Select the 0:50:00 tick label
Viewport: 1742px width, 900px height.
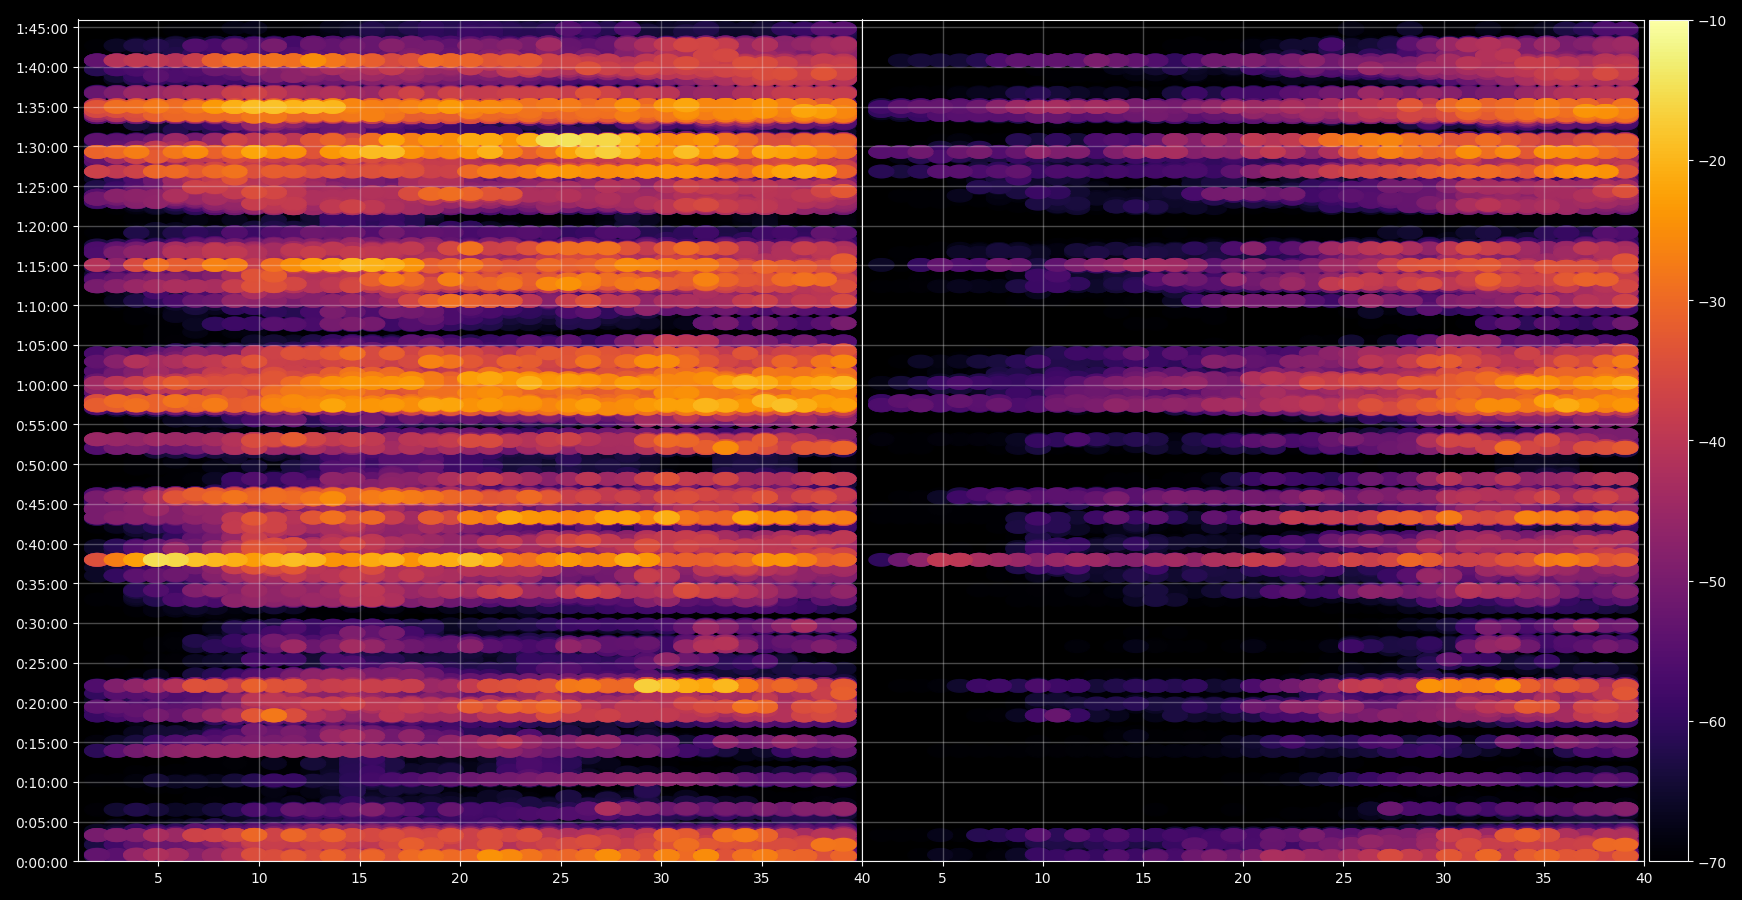tap(42, 465)
